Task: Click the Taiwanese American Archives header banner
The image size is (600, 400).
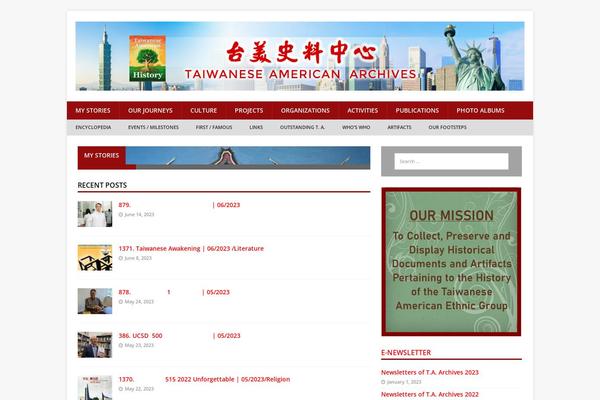Action: [300, 56]
